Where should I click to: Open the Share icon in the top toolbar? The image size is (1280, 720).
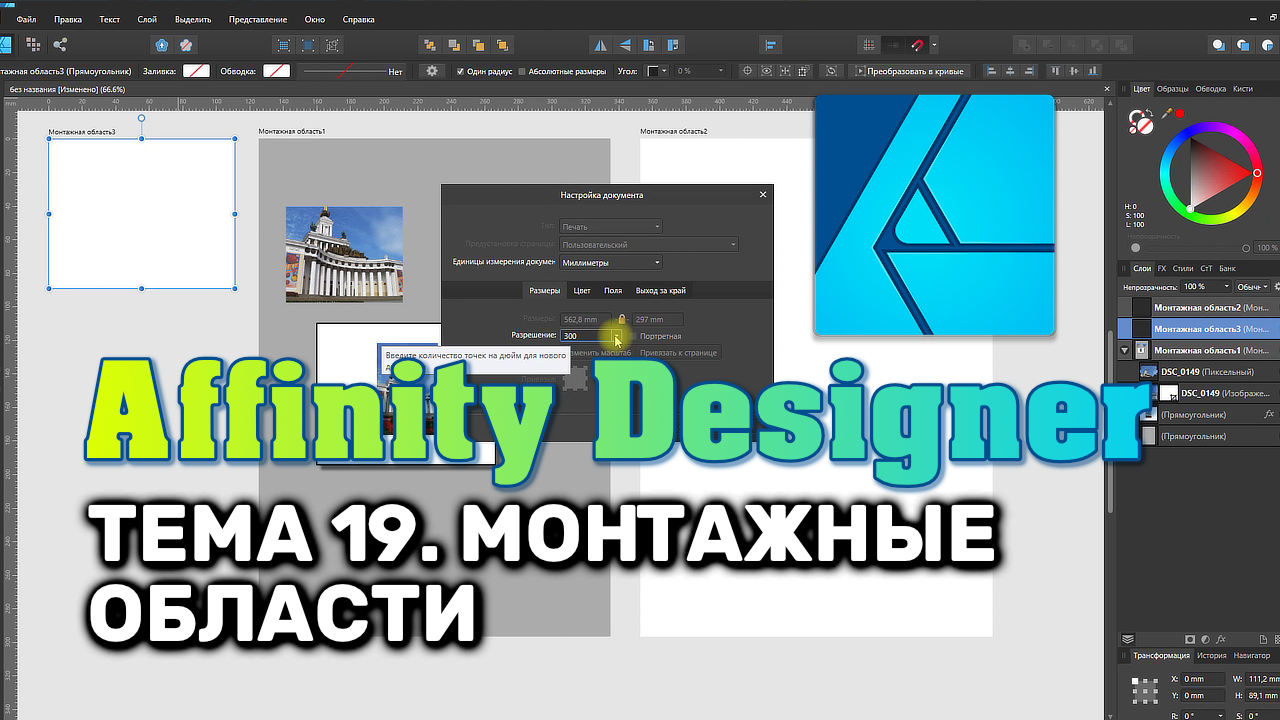click(x=60, y=44)
